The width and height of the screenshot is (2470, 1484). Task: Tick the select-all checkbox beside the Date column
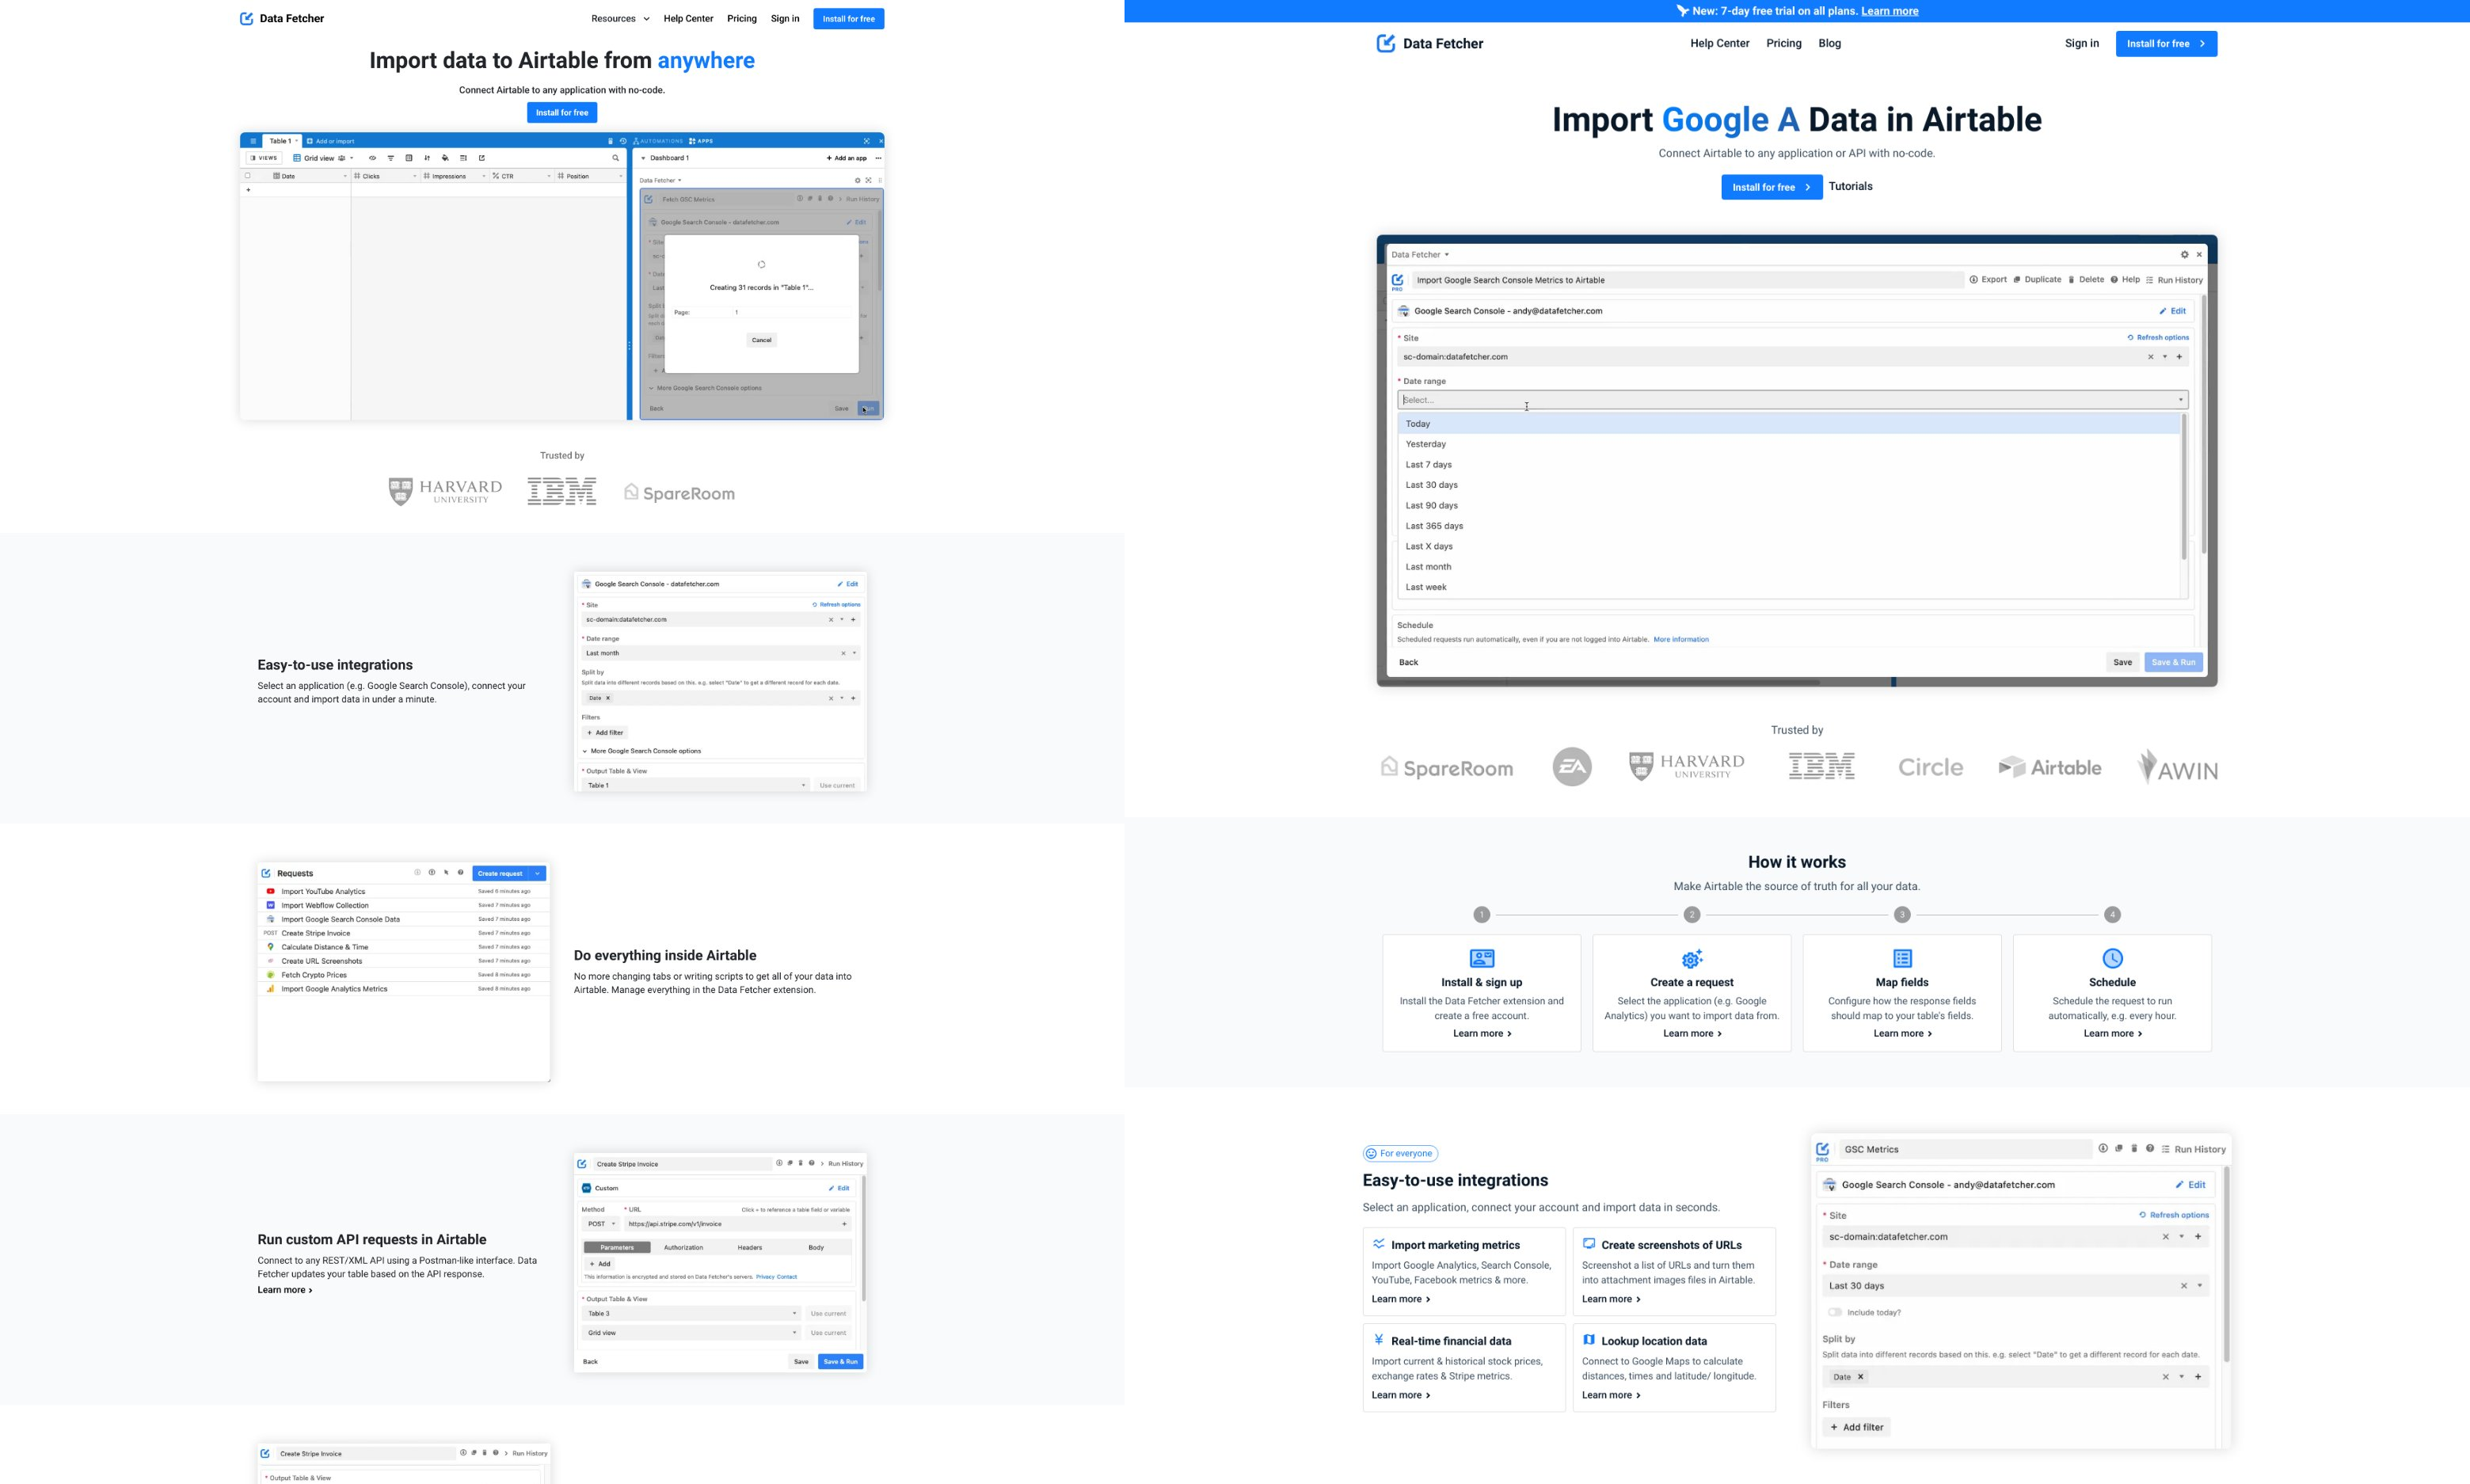click(x=248, y=176)
